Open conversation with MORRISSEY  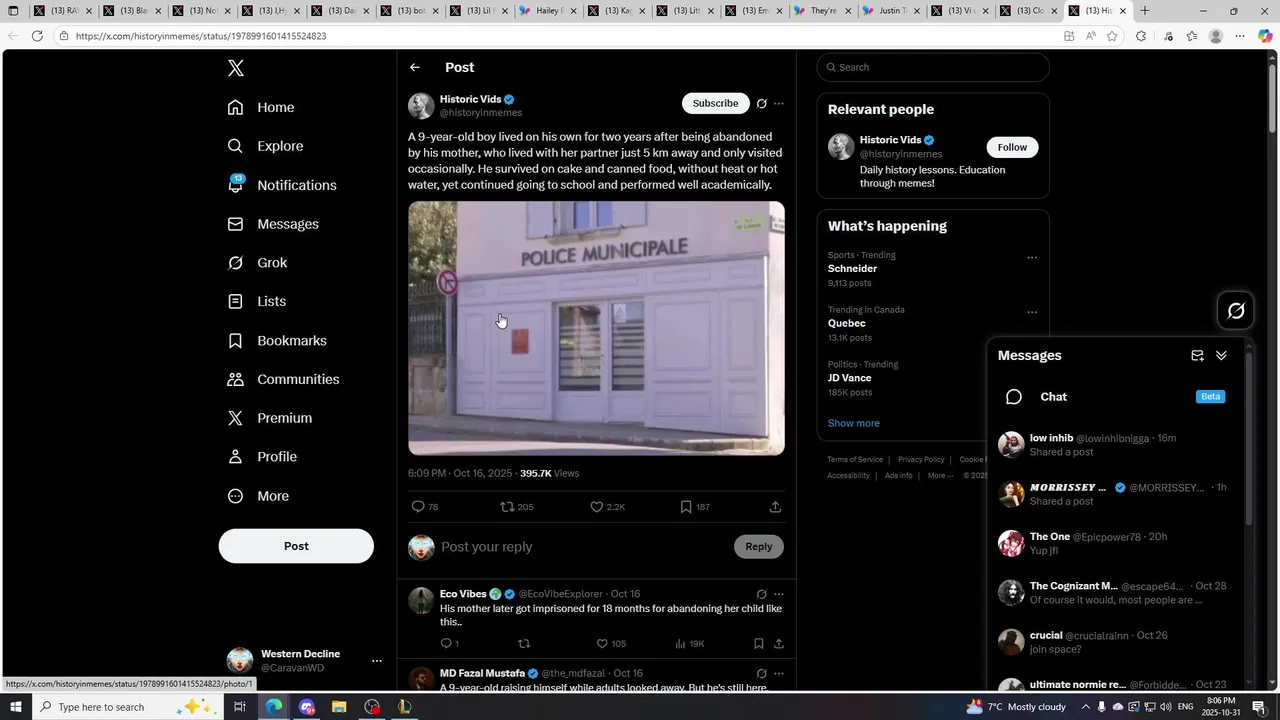click(x=1115, y=494)
